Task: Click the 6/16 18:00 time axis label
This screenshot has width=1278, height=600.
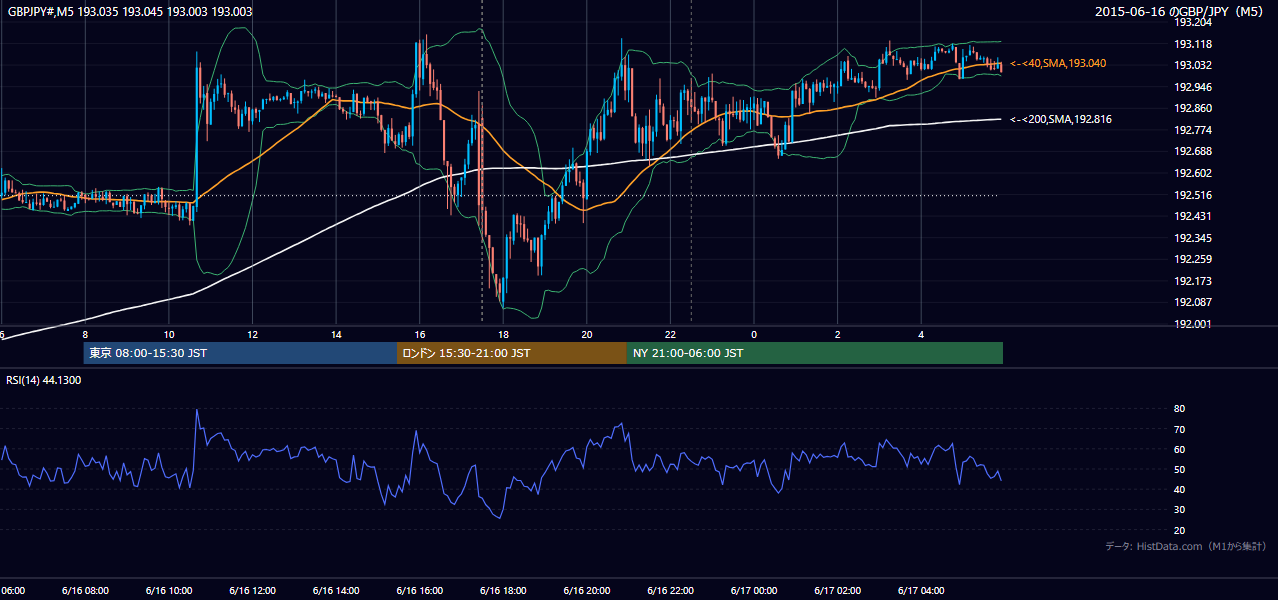Action: coord(503,590)
